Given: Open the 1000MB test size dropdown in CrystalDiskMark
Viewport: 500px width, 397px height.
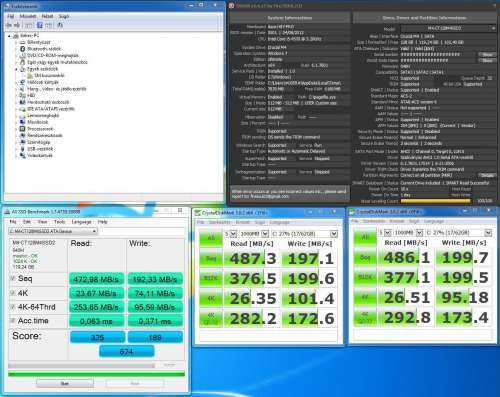Looking at the screenshot, I should (254, 234).
